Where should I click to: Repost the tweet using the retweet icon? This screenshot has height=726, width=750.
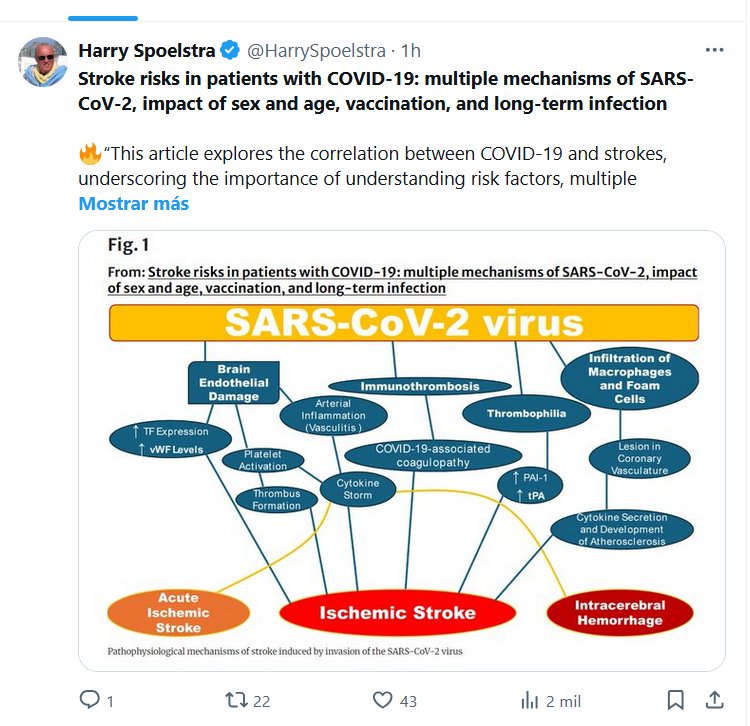tap(237, 700)
